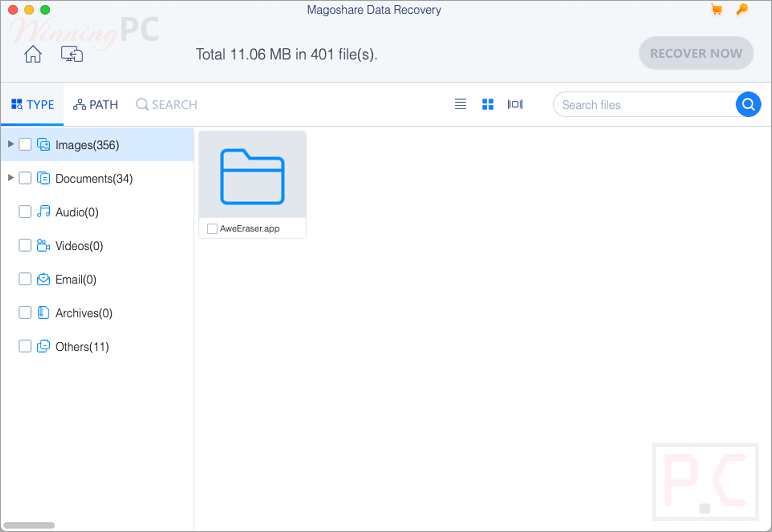Check the Archives(0) checkbox
The height and width of the screenshot is (532, 772).
click(25, 313)
